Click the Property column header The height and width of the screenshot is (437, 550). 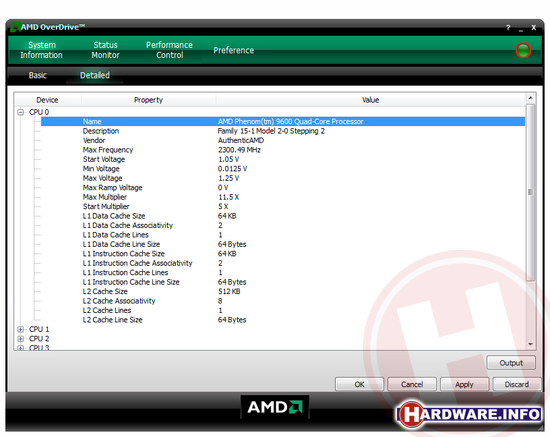pyautogui.click(x=148, y=100)
